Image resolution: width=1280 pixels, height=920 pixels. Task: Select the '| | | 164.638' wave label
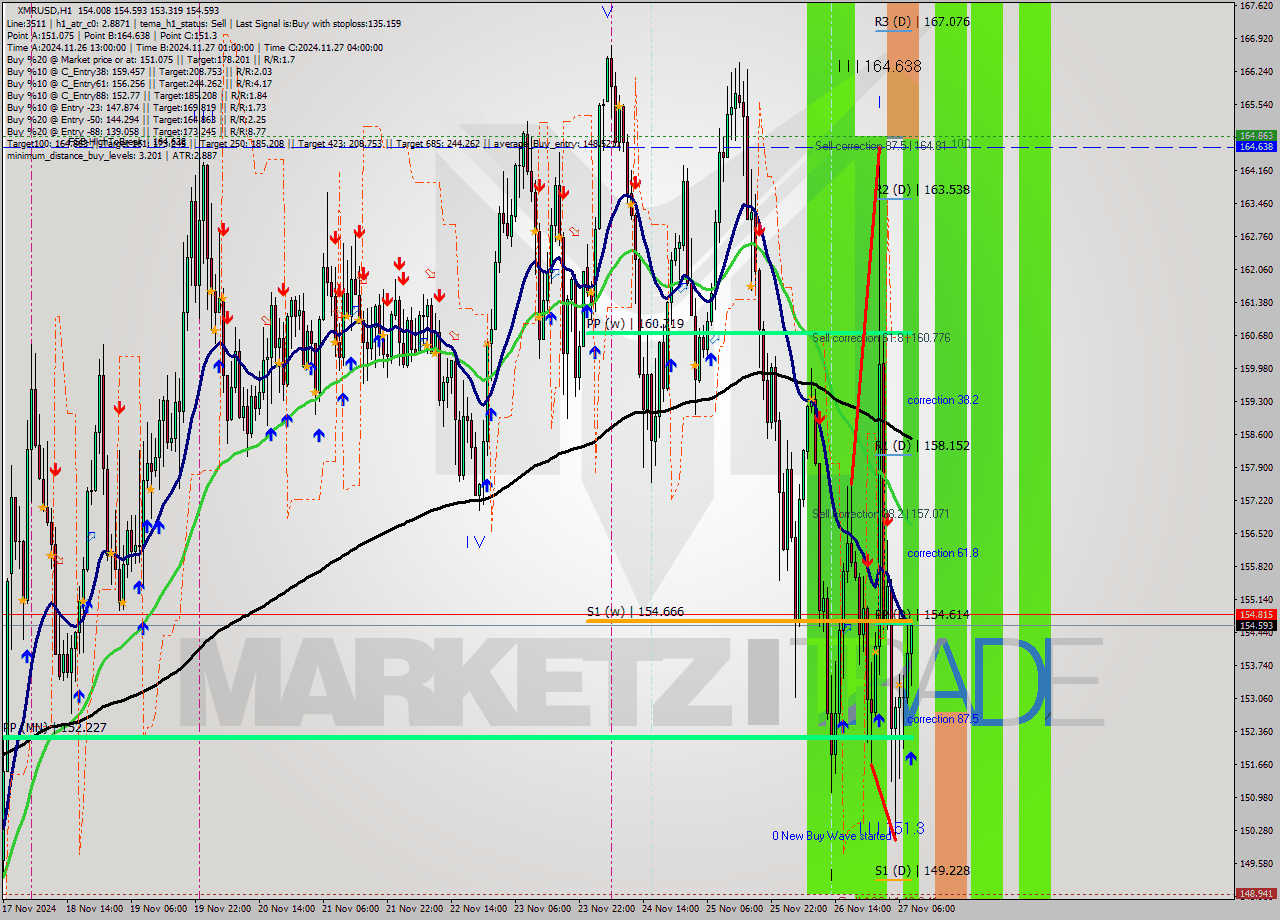(880, 66)
